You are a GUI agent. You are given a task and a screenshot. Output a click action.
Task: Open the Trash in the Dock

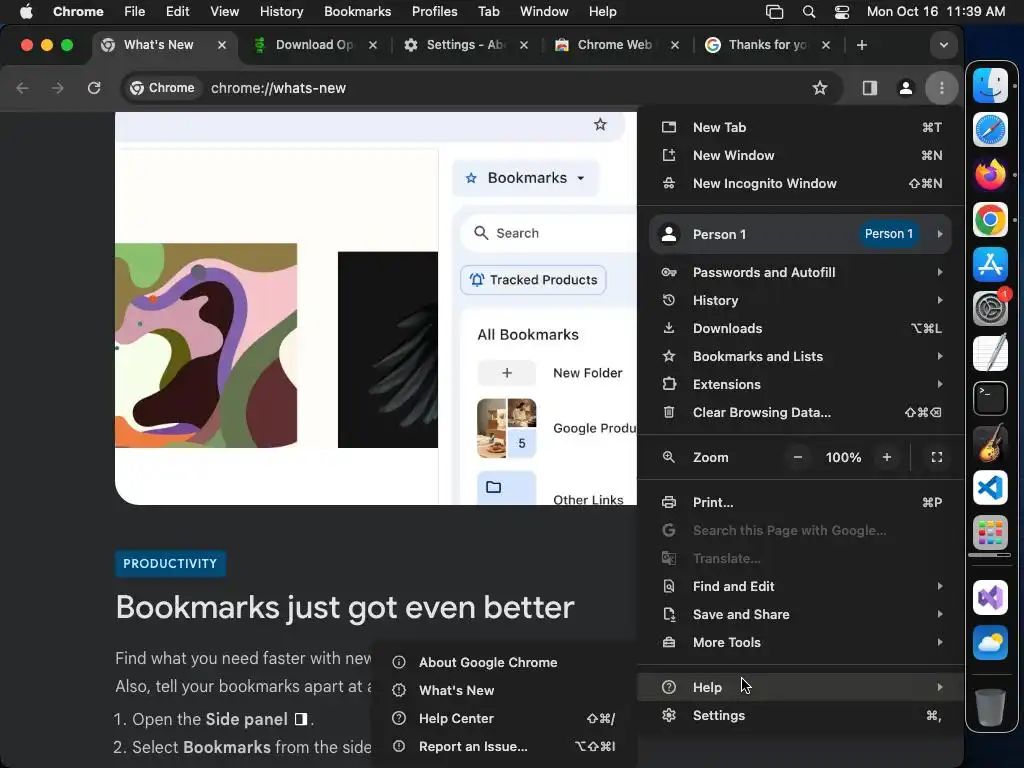pyautogui.click(x=990, y=707)
